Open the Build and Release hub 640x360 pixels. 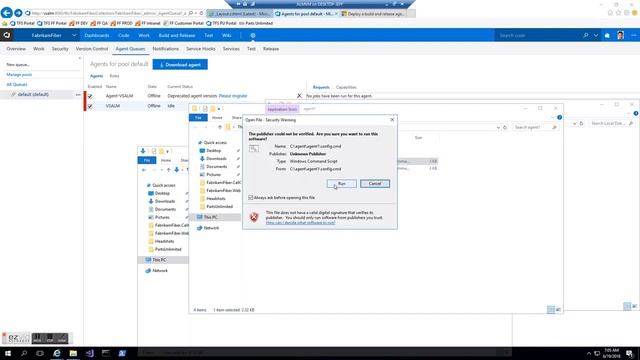177,36
